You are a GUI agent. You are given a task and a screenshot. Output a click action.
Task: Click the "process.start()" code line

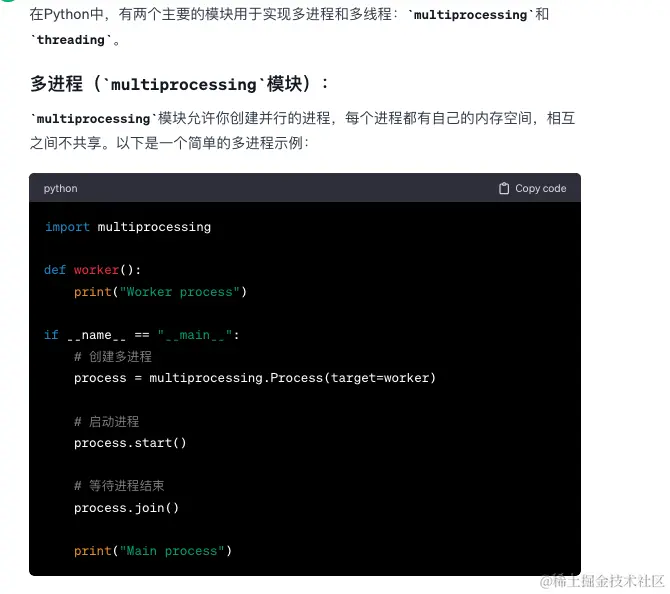coord(130,443)
